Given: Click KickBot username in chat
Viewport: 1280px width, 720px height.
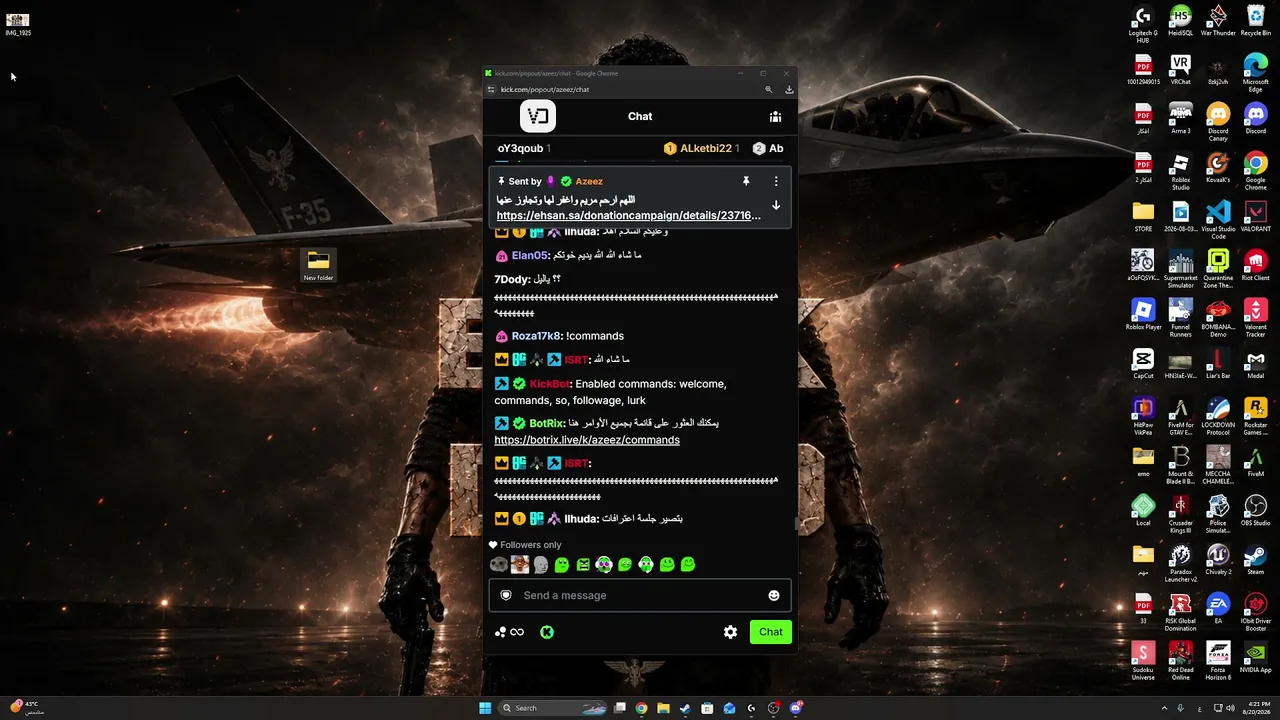Looking at the screenshot, I should [550, 384].
